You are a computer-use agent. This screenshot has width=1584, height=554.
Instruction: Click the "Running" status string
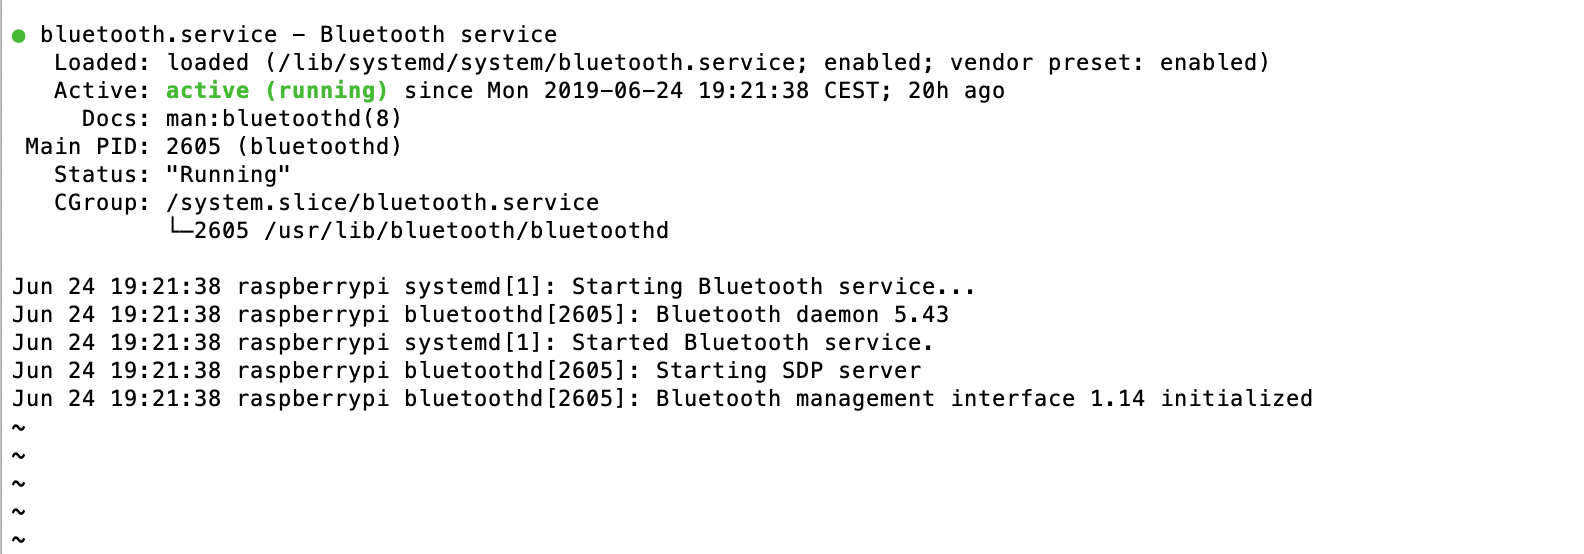[228, 175]
